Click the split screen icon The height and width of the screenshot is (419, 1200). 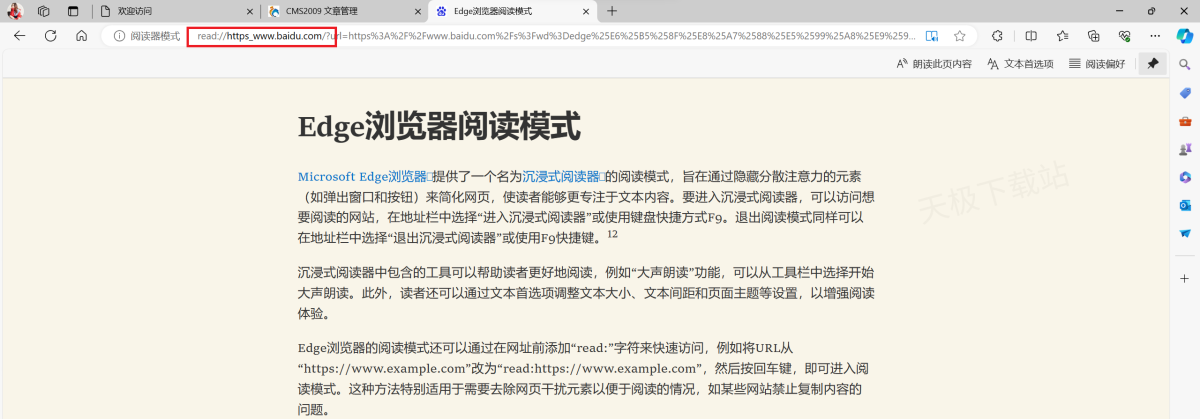[1031, 36]
